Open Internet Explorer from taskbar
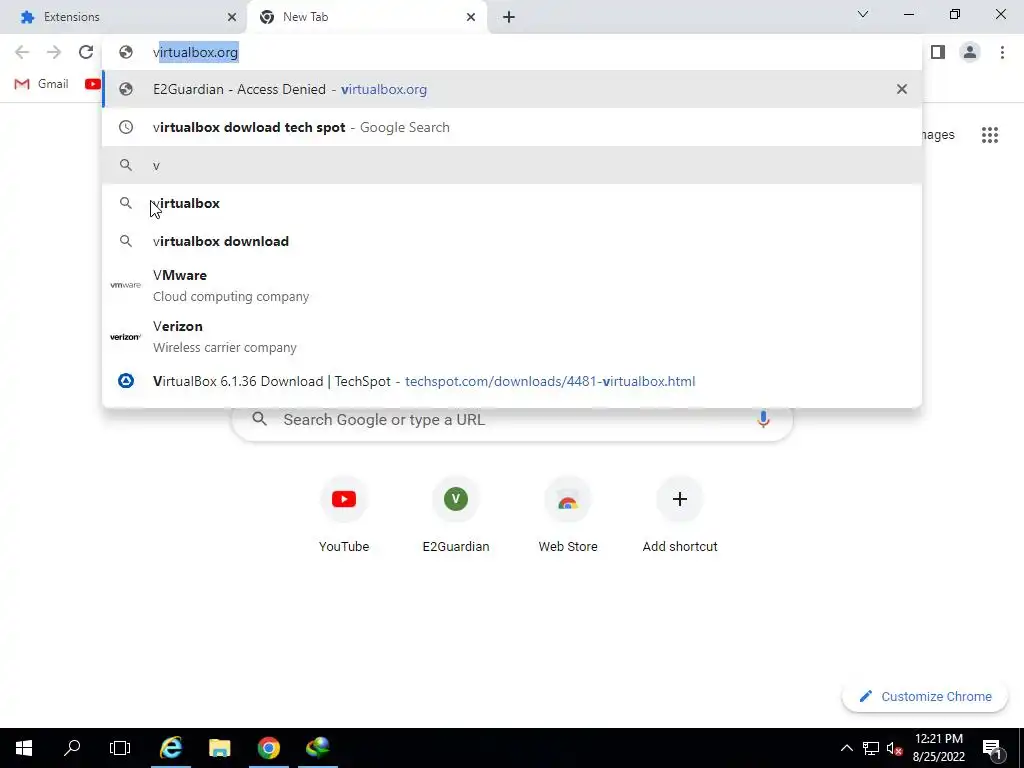Image resolution: width=1024 pixels, height=768 pixels. [170, 748]
